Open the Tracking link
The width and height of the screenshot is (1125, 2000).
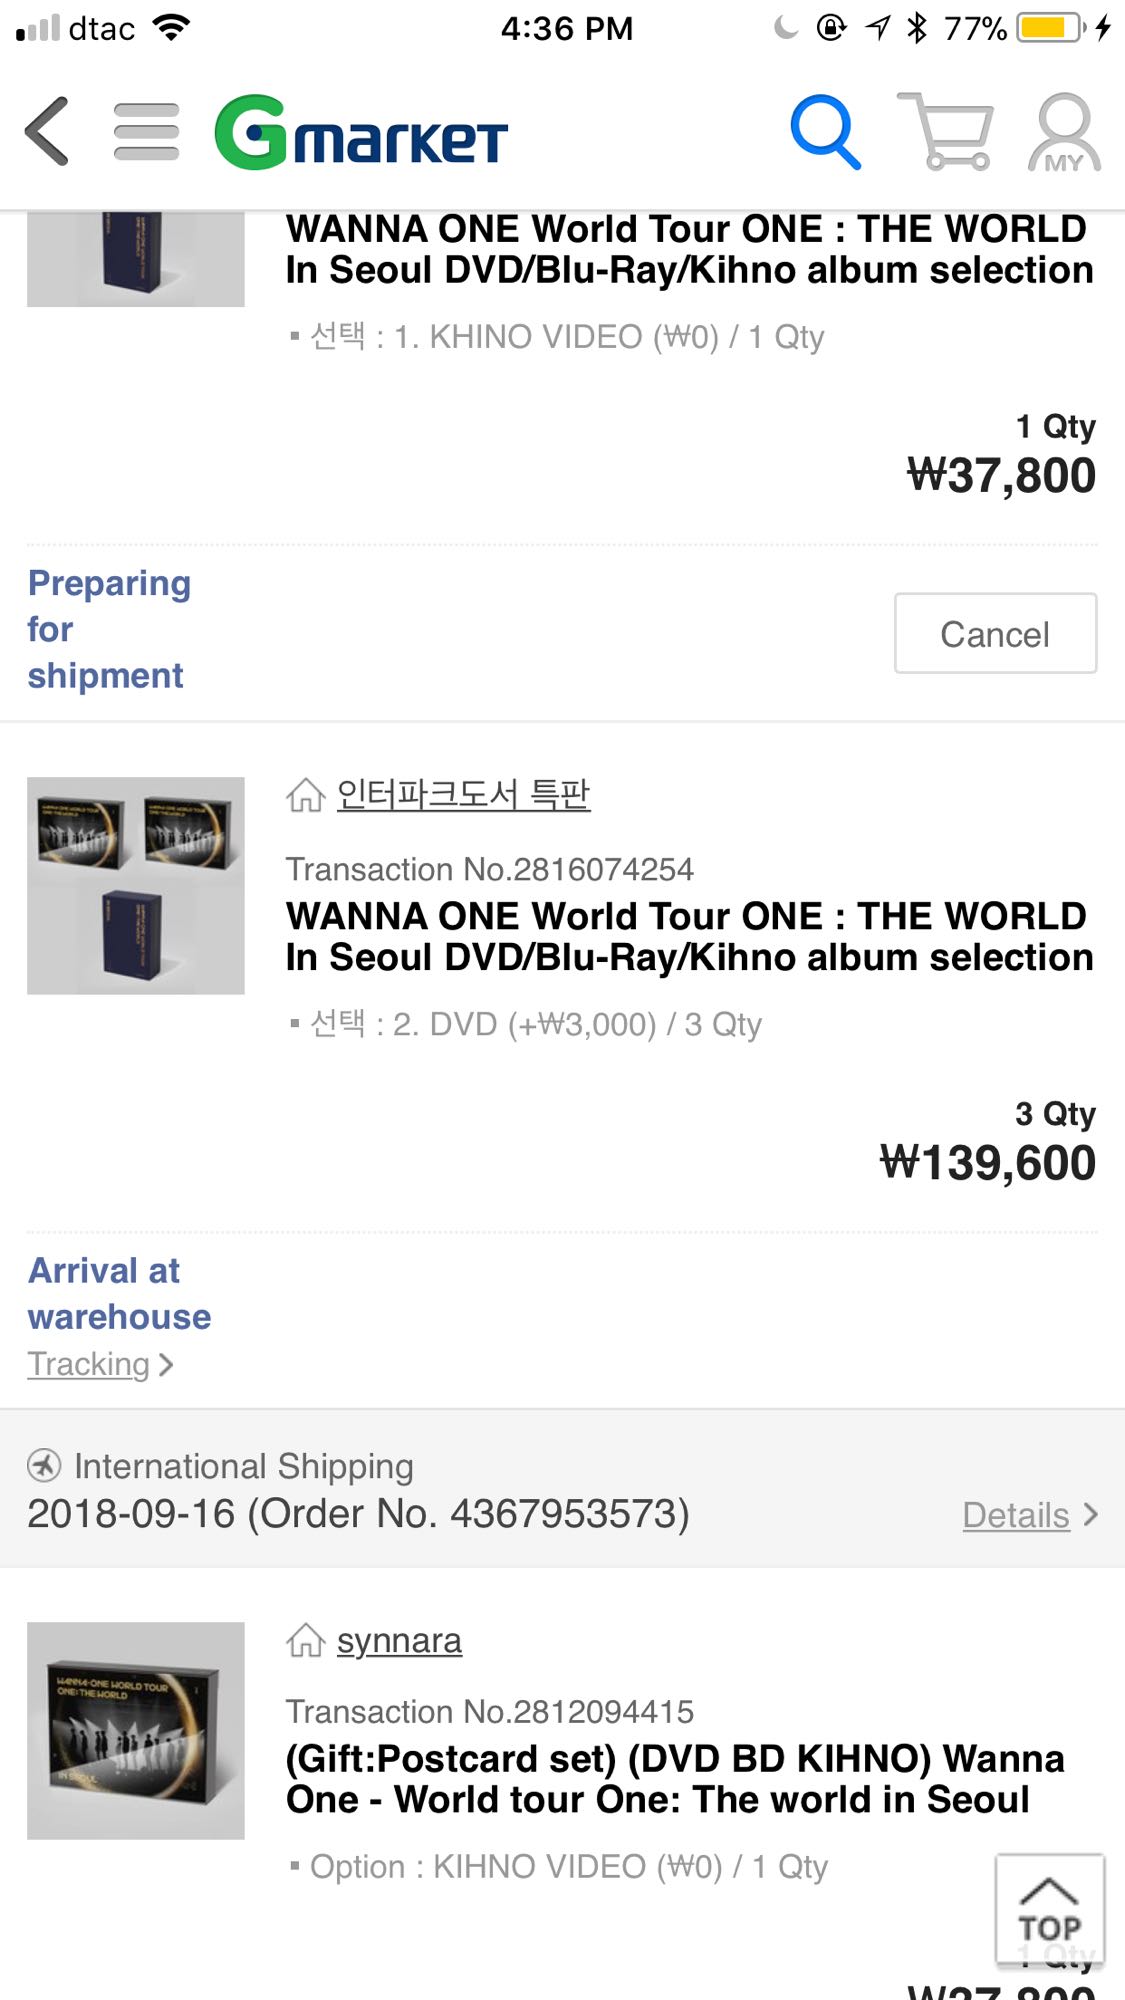[x=89, y=1364]
